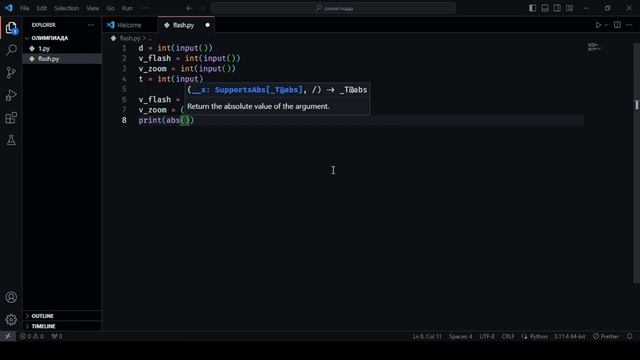Click Prettier status bar item
The image size is (640, 360).
(x=606, y=336)
